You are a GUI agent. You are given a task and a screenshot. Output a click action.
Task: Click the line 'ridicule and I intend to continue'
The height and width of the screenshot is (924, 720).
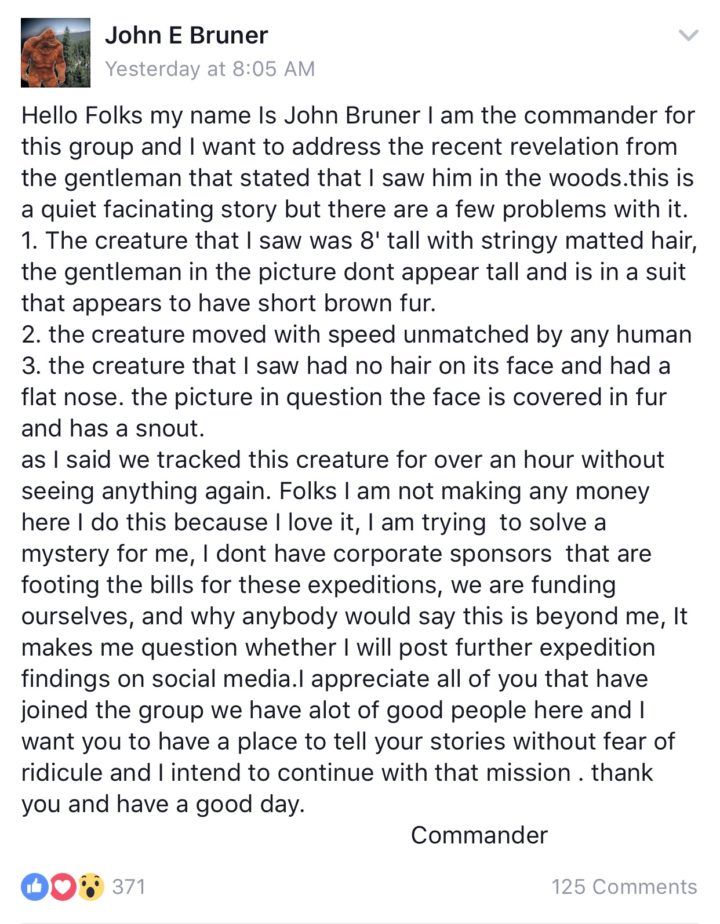(337, 773)
